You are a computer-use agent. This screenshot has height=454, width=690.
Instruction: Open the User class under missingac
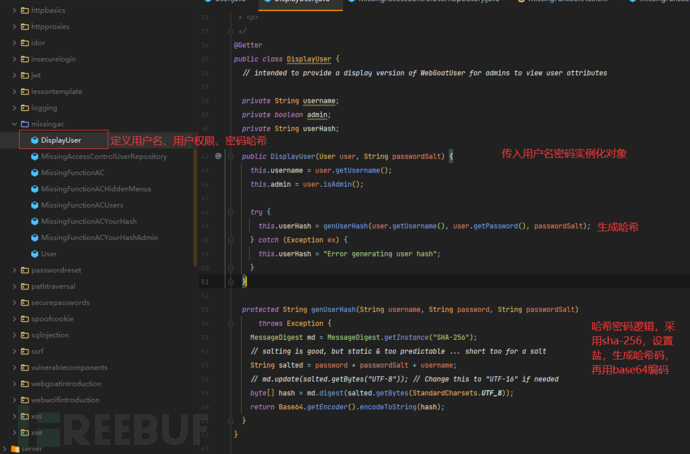pyautogui.click(x=48, y=254)
